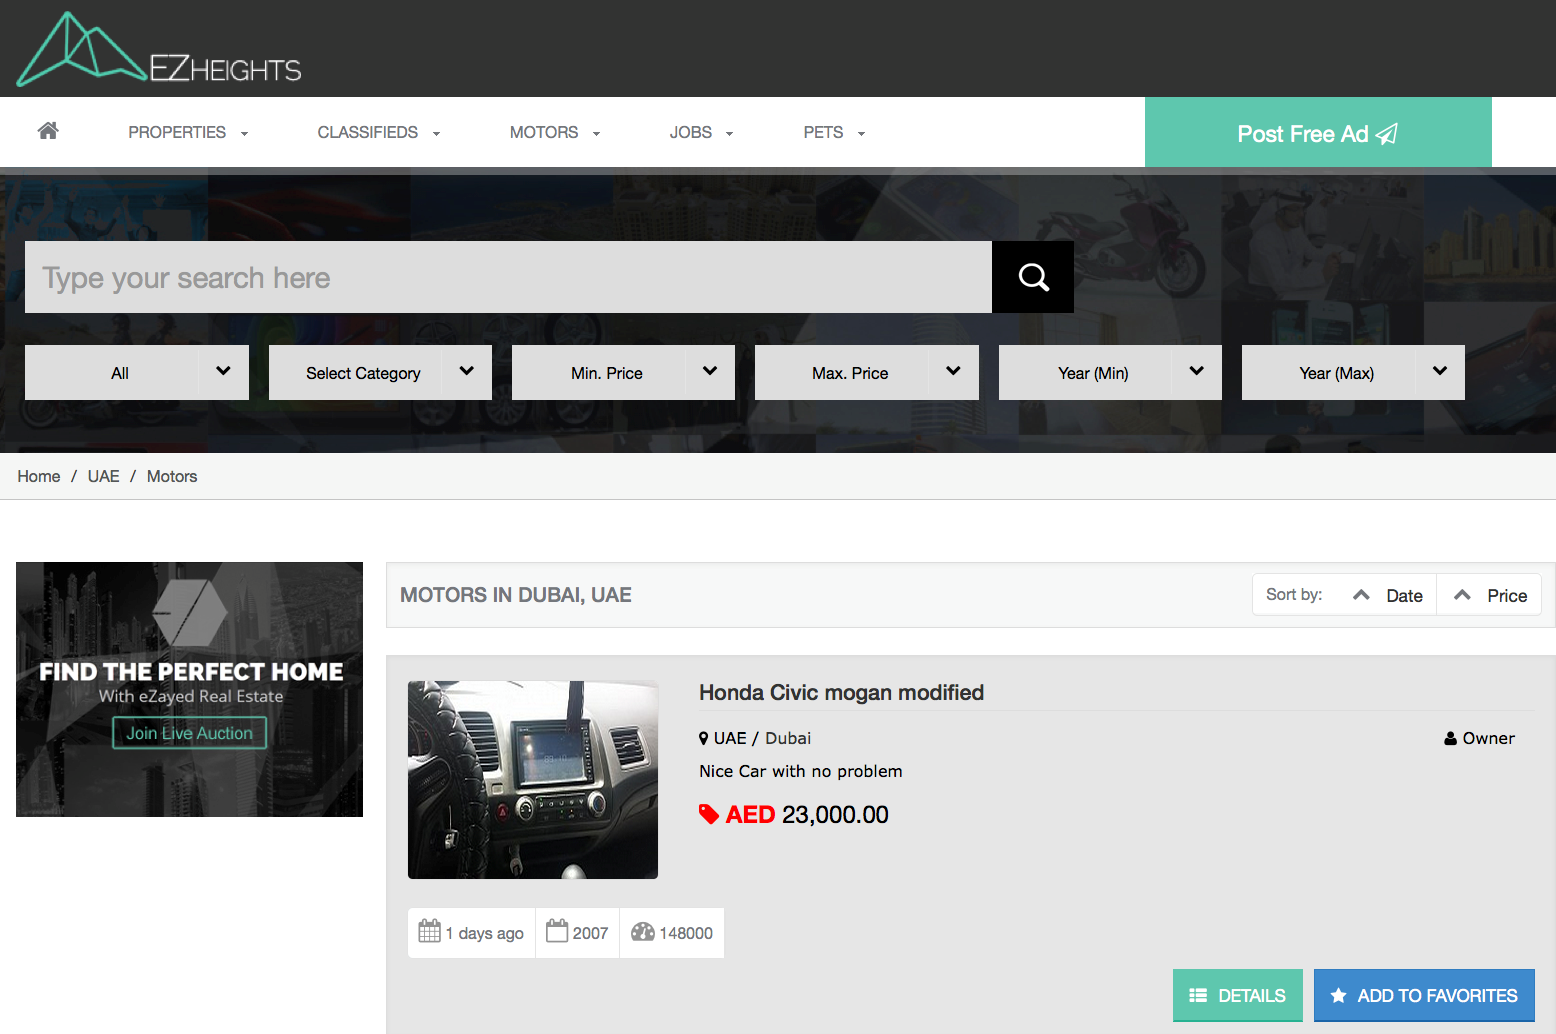Add the Honda Civic to favorites
This screenshot has height=1034, width=1556.
click(x=1424, y=995)
